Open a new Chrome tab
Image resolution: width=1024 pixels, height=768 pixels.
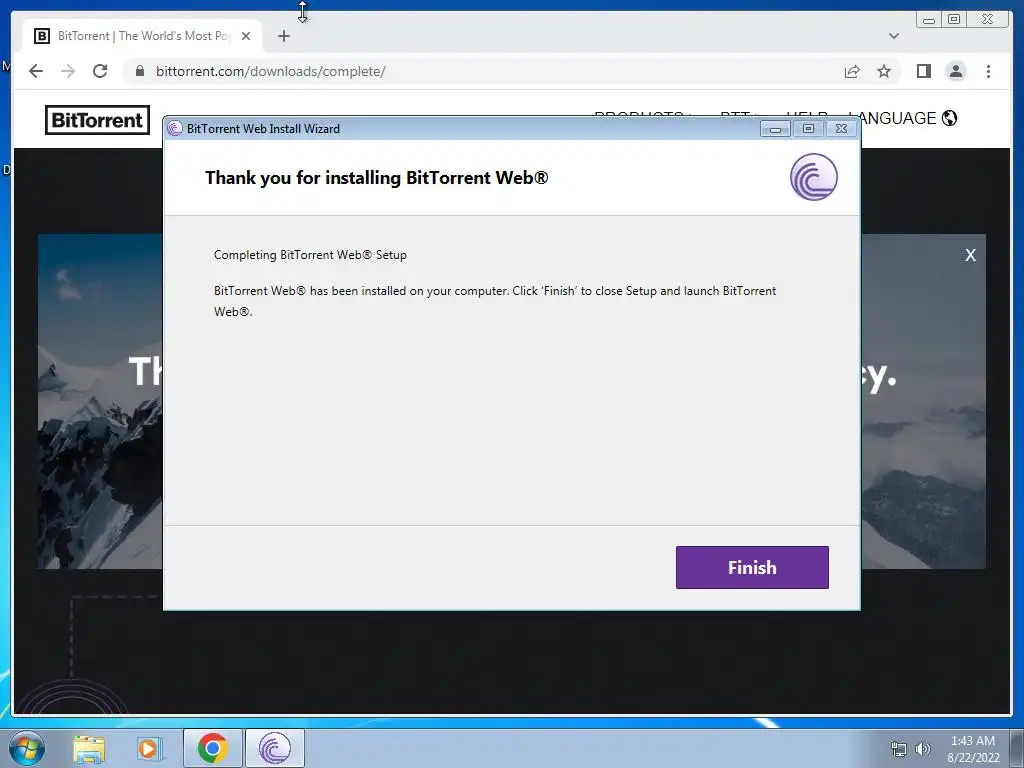point(283,36)
